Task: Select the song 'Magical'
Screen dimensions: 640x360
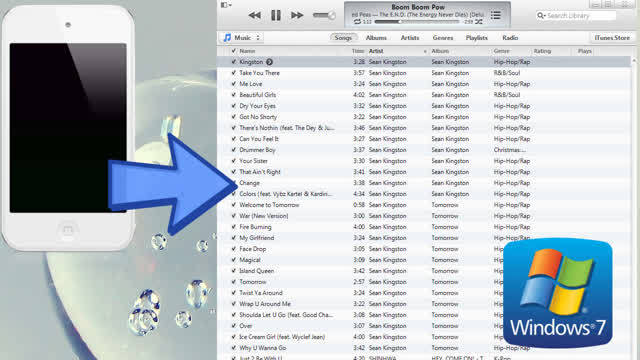Action: tap(250, 260)
